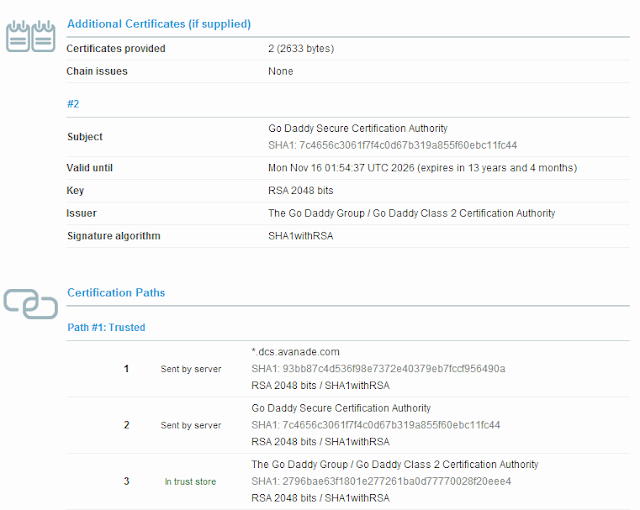Screen dimensions: 640x510
Task: Select RSA 2048 bits line in path row 3
Action: [320, 498]
